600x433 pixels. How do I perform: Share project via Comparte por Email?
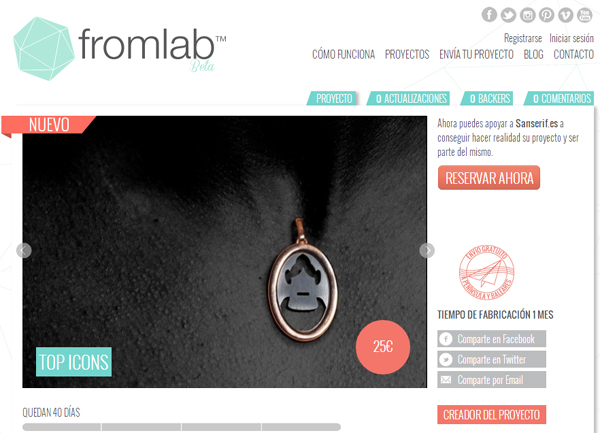(492, 380)
